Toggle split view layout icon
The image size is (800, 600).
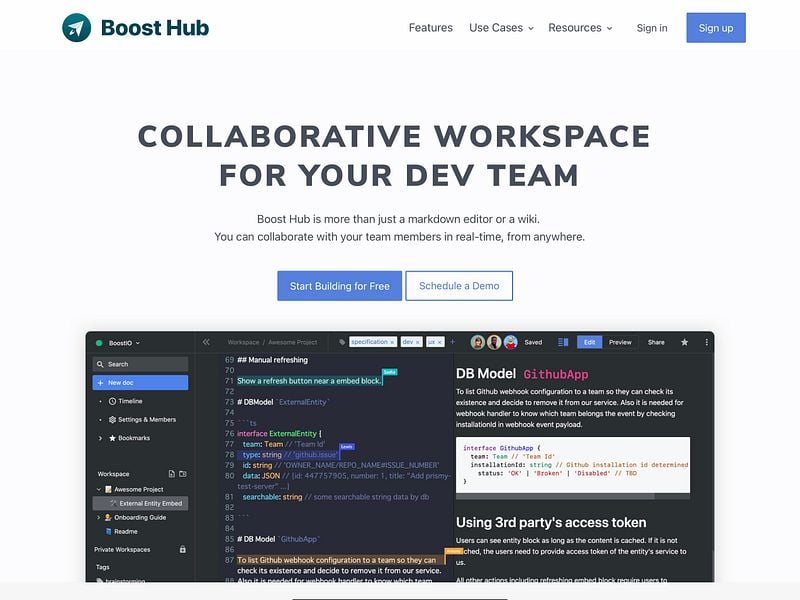click(563, 342)
